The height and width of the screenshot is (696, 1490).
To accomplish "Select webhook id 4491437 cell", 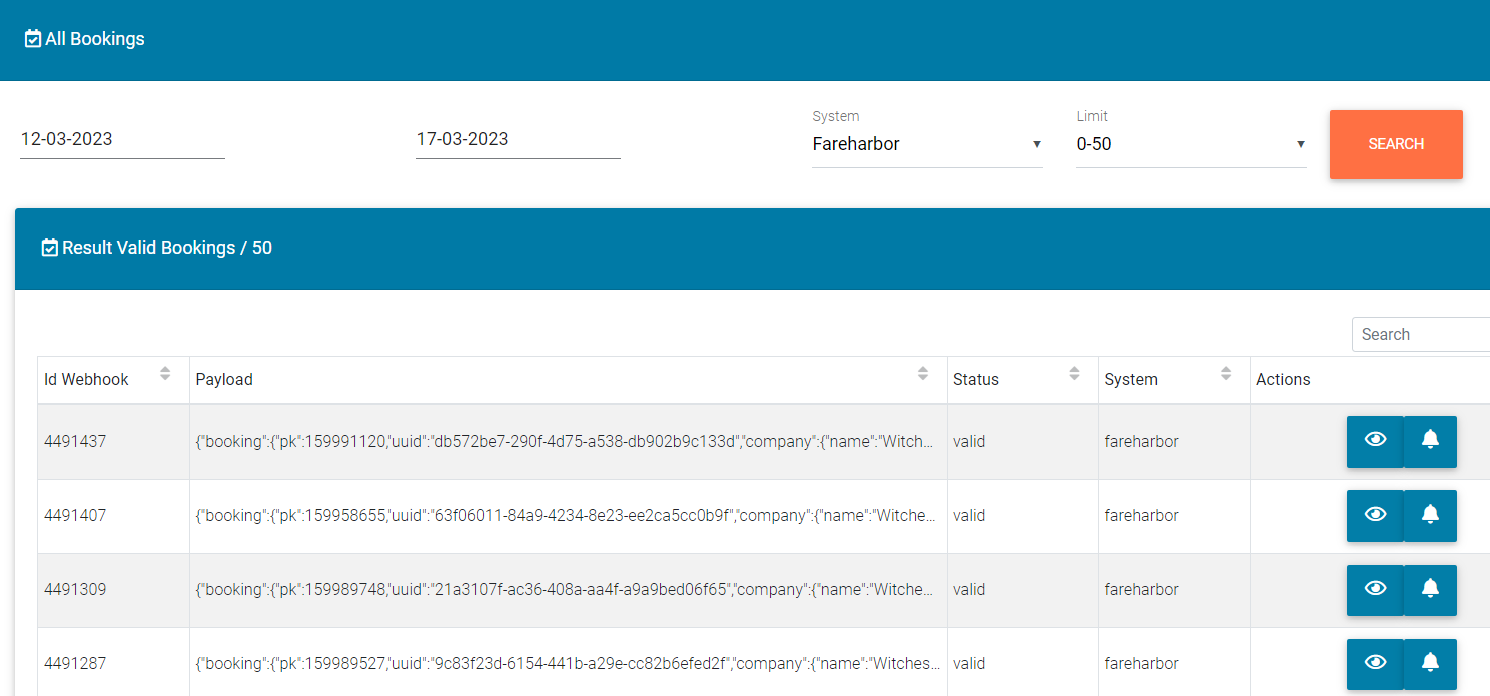I will (x=113, y=442).
